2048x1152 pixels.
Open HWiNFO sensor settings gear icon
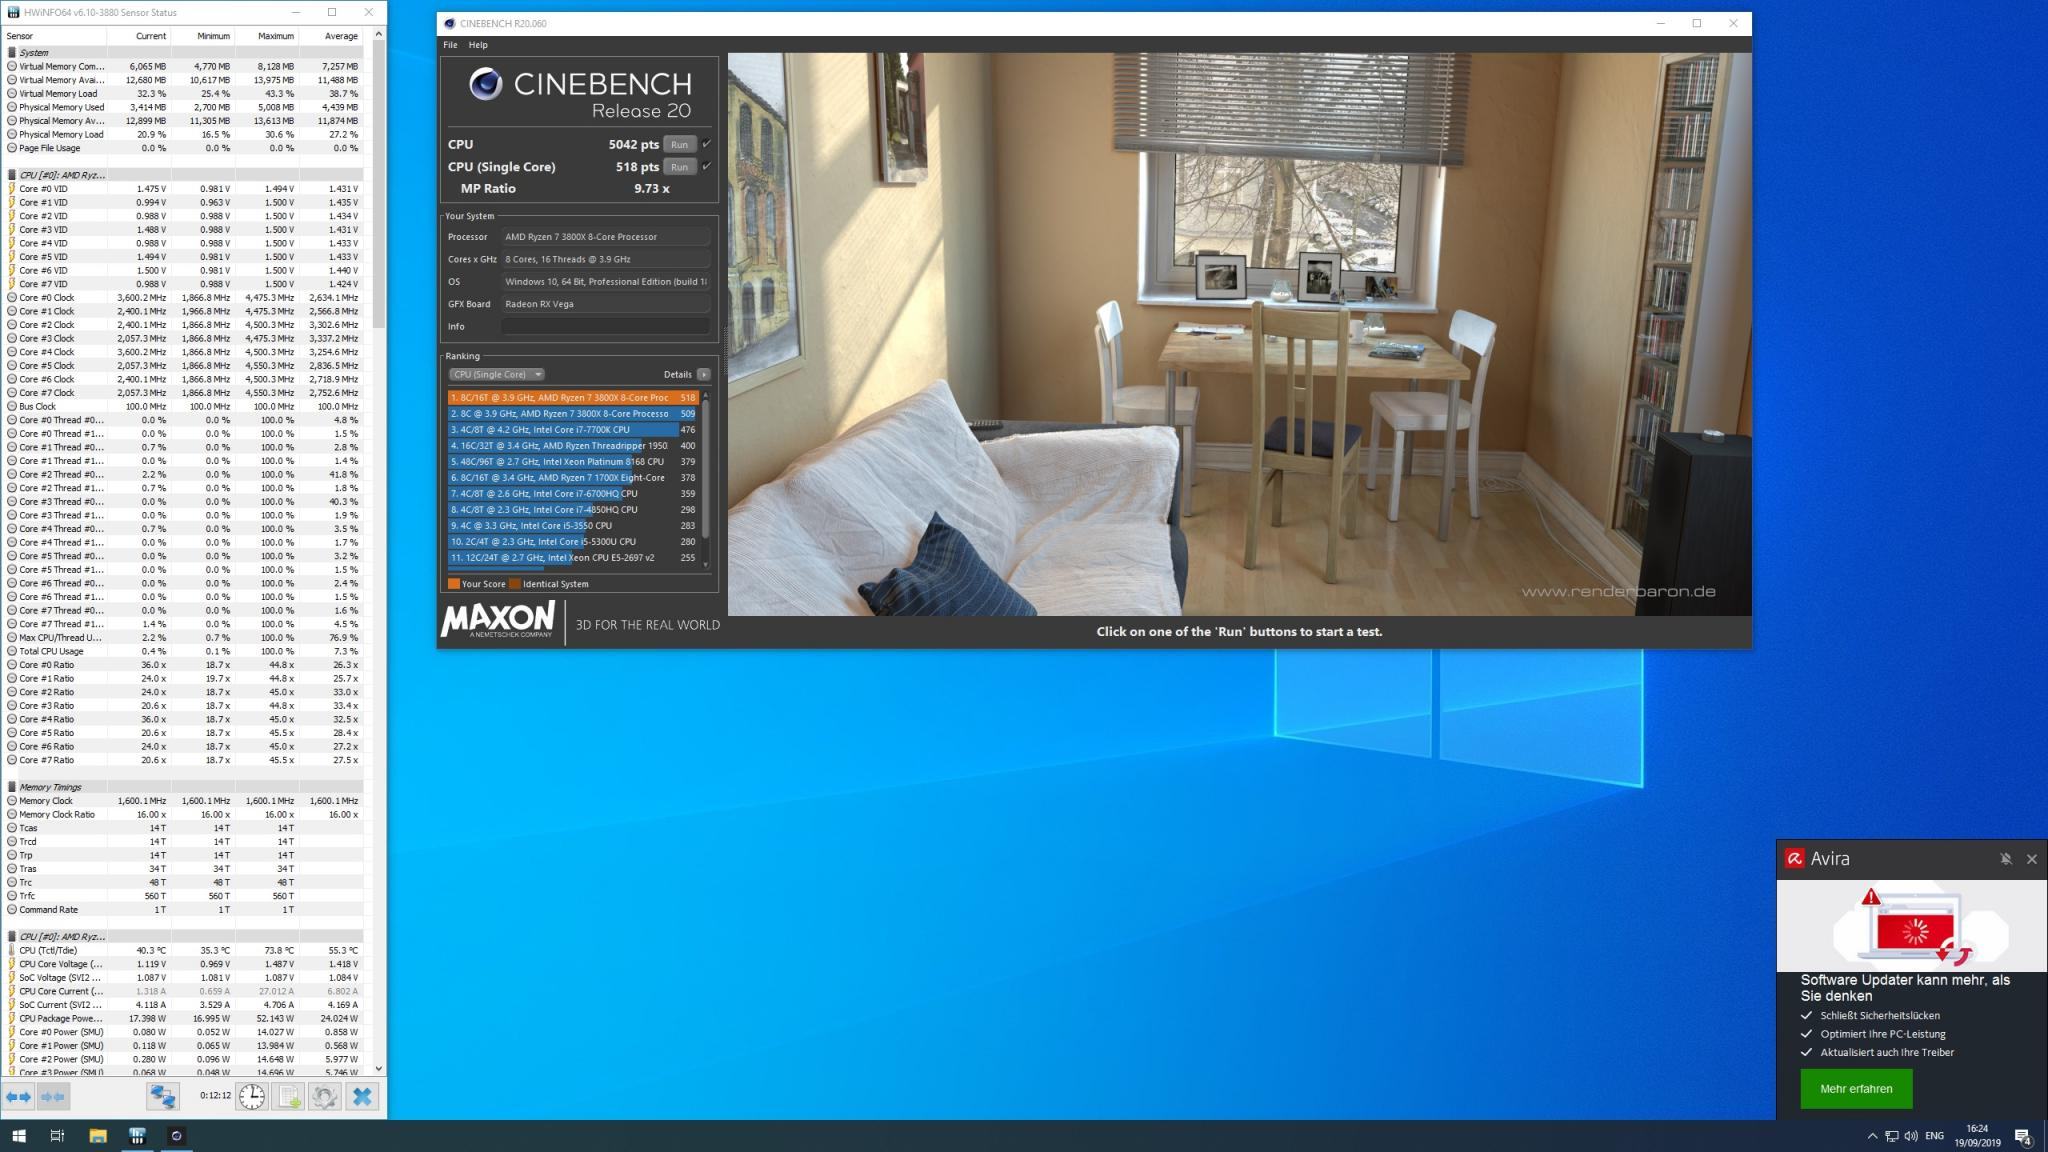324,1096
